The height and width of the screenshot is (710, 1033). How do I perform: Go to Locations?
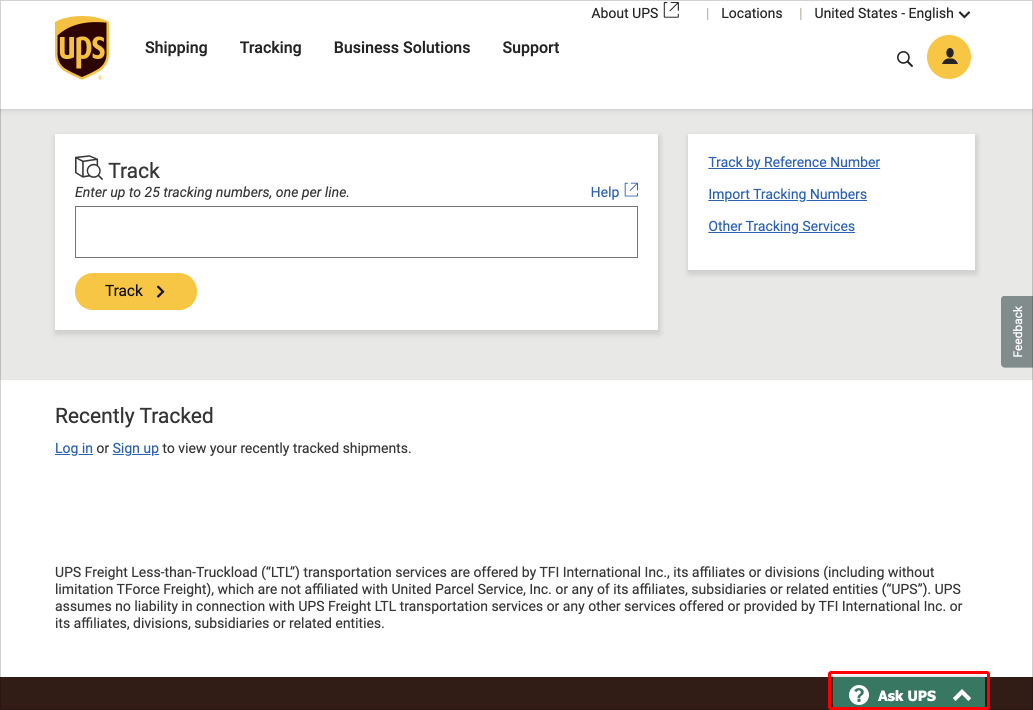pos(752,13)
